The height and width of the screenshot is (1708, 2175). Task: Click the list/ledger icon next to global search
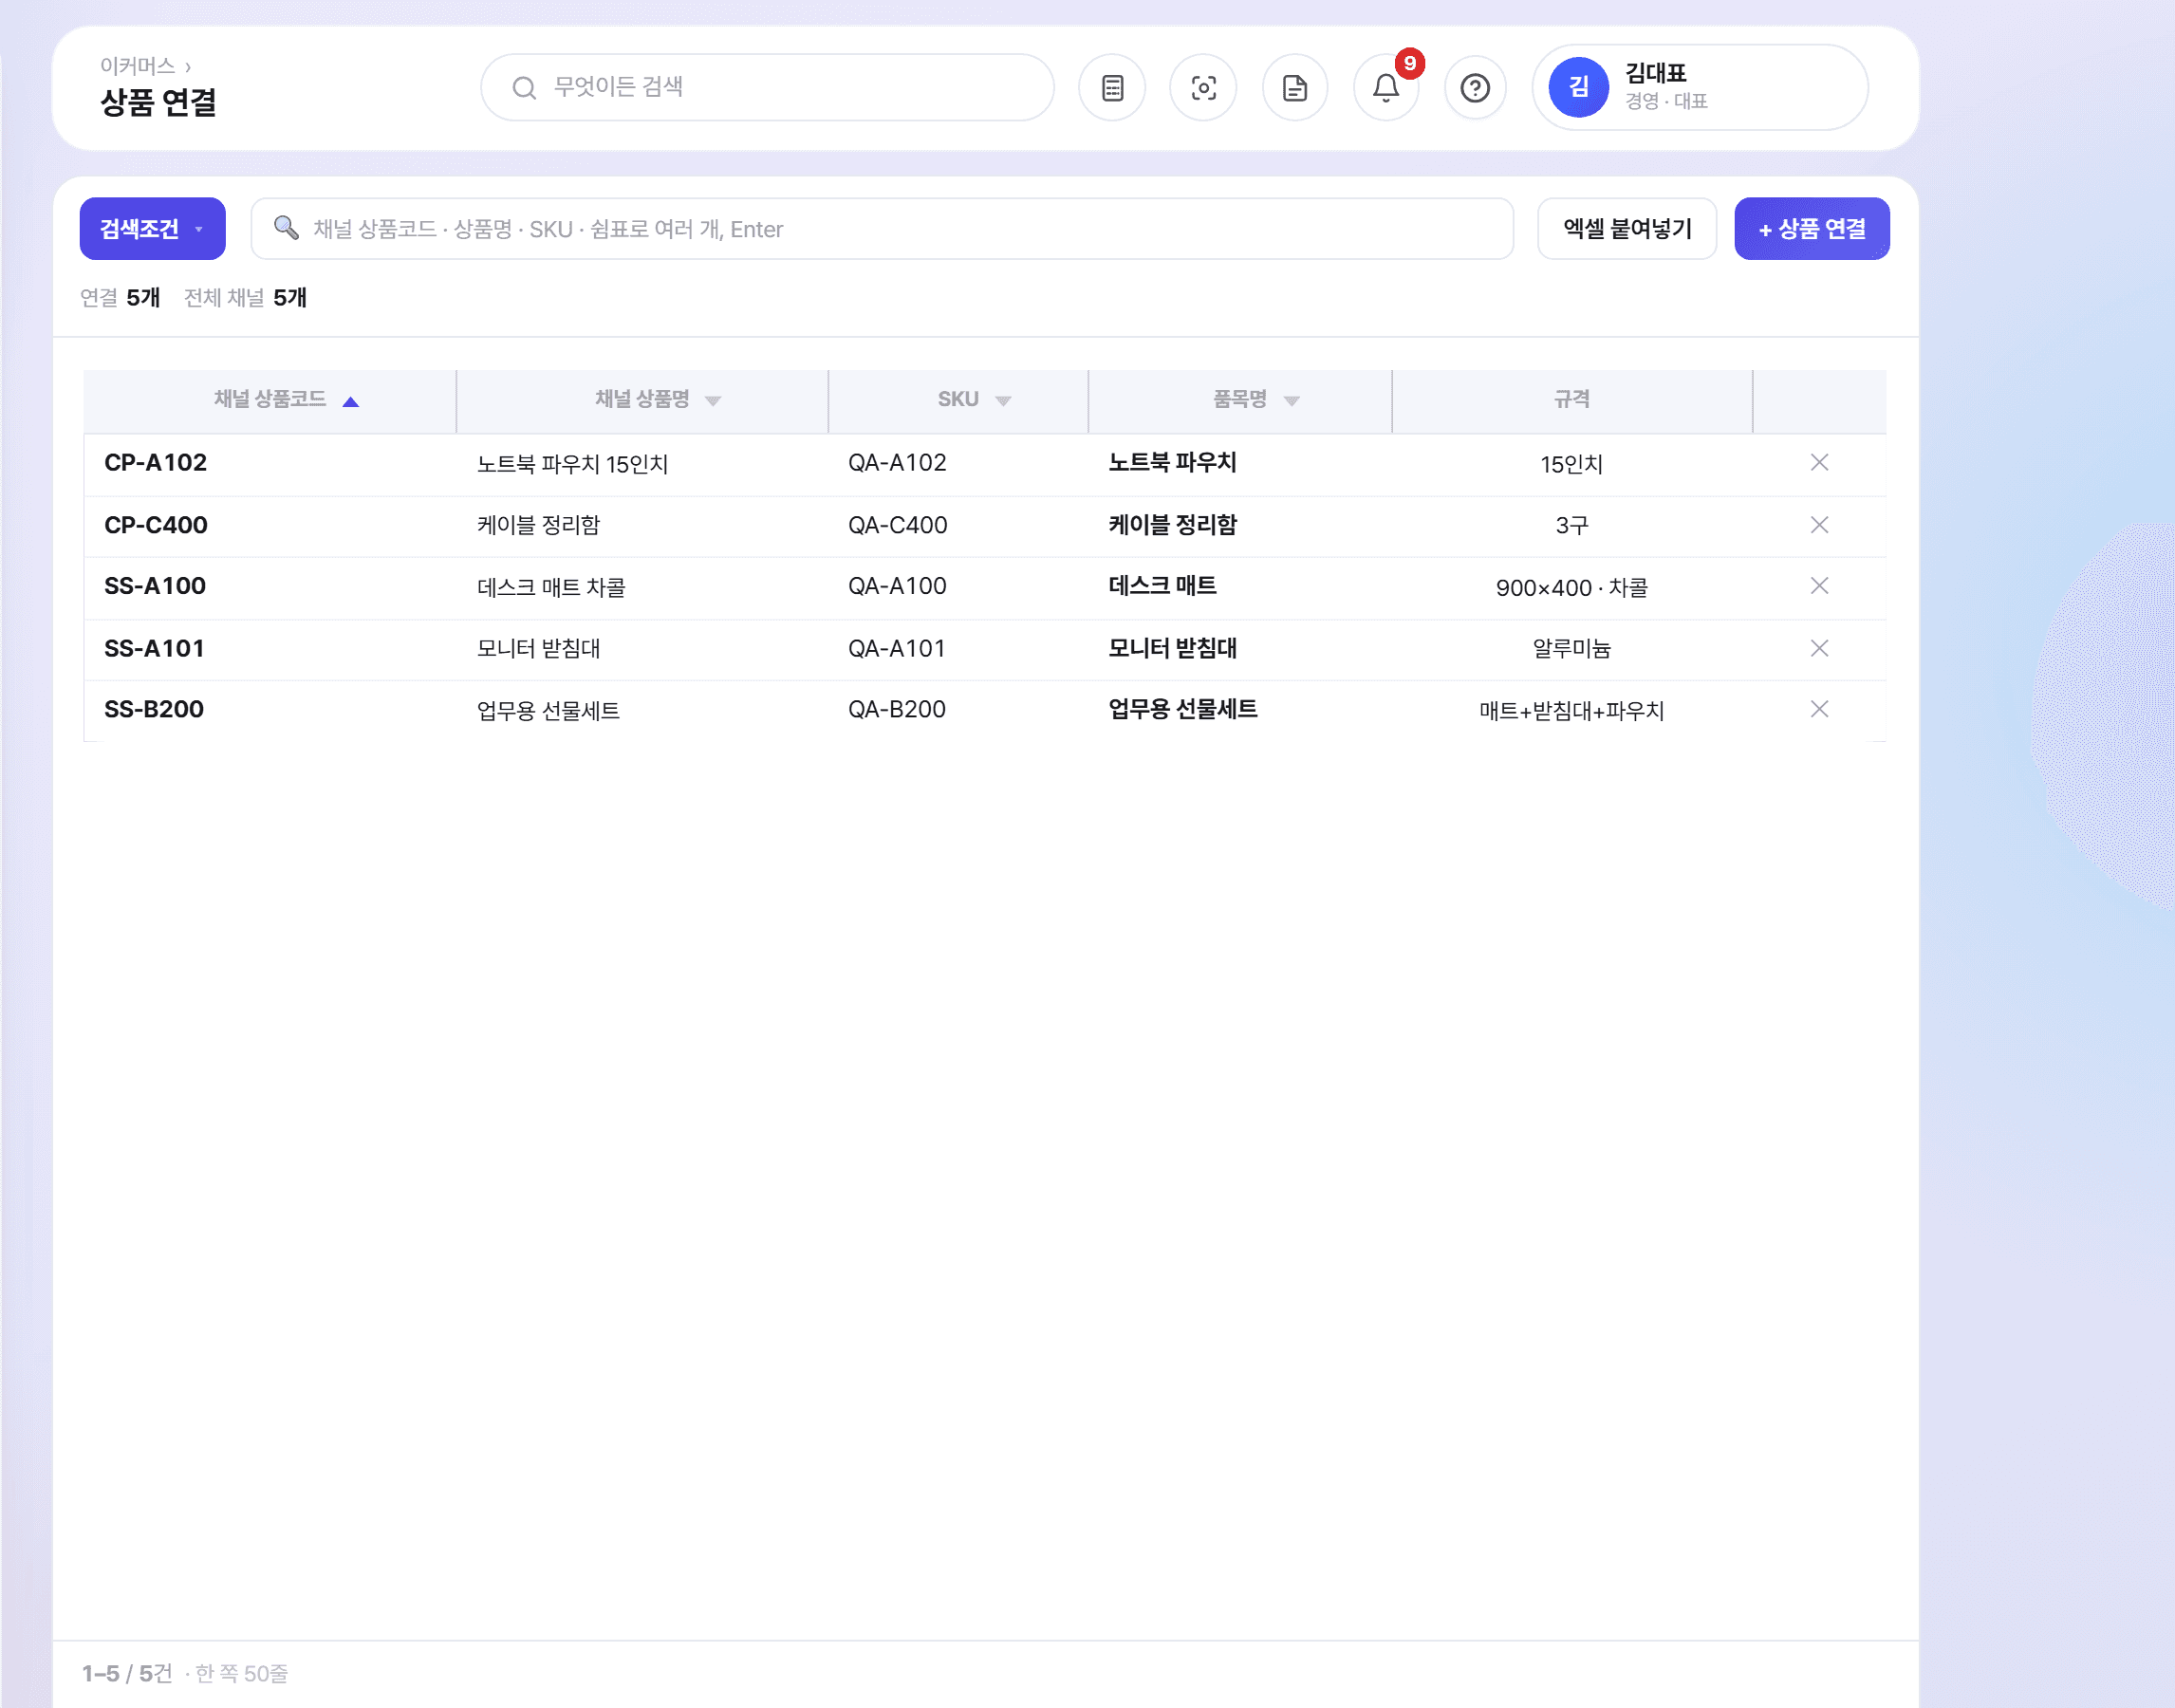[1112, 88]
